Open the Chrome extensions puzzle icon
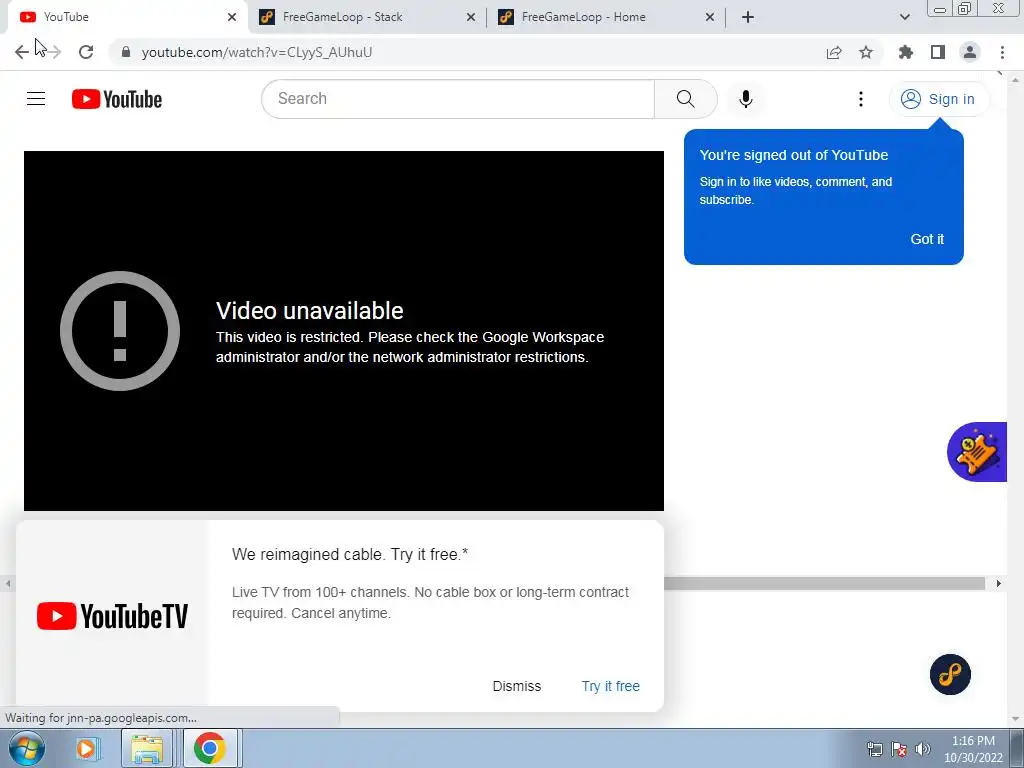The height and width of the screenshot is (768, 1024). tap(906, 52)
